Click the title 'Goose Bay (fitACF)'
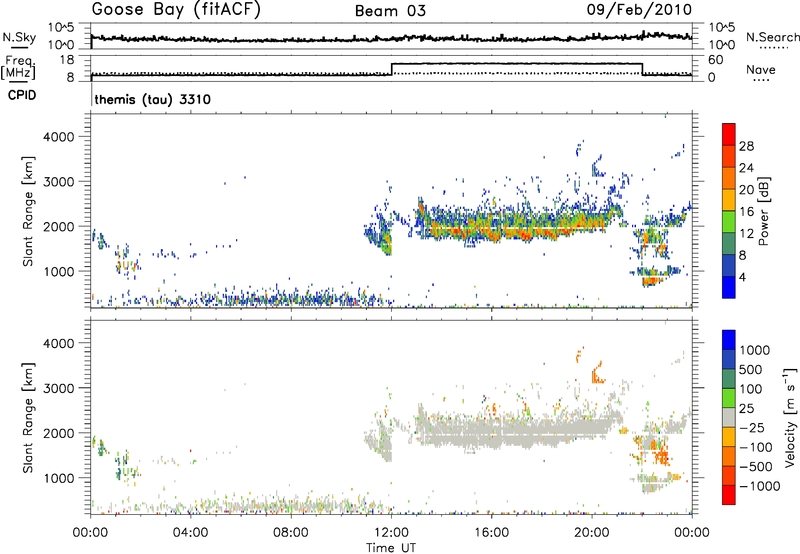This screenshot has width=800, height=554. coord(176,10)
